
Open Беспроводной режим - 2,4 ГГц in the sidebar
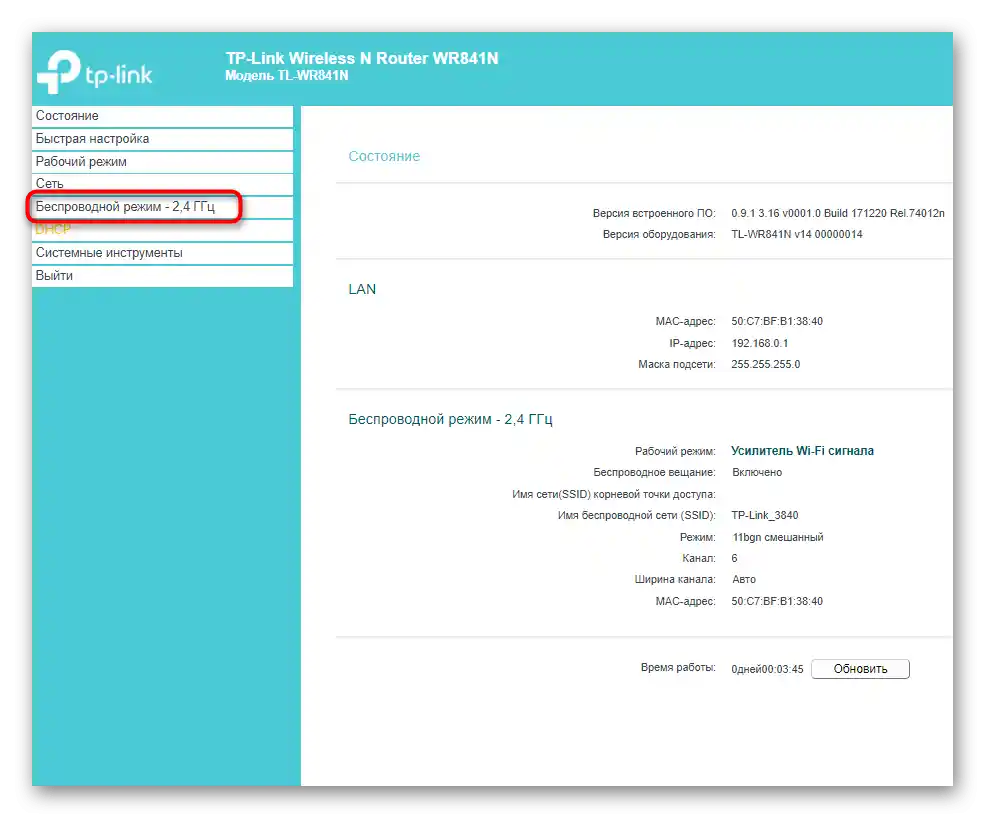coord(162,207)
